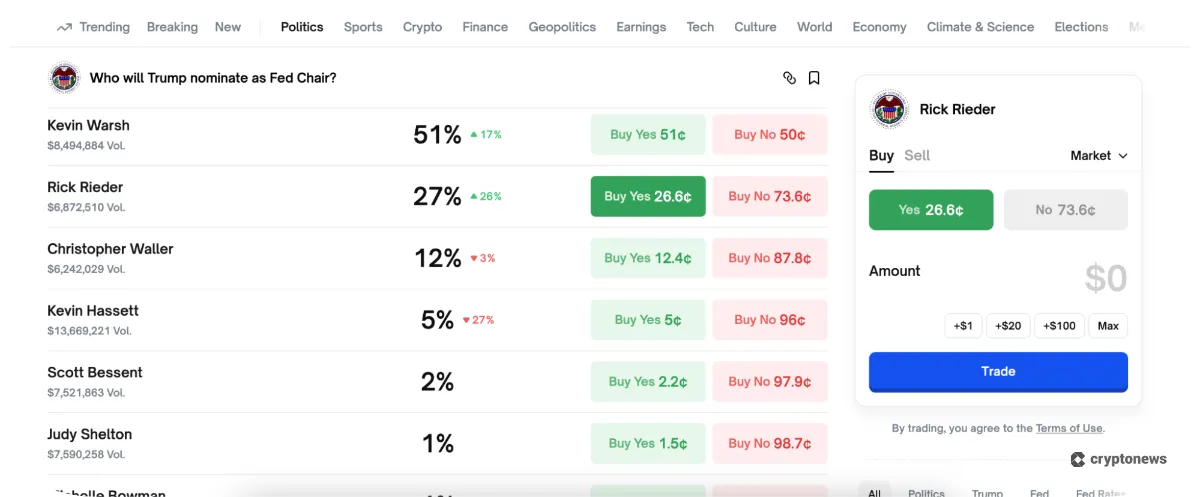Viewport: 1200px width, 497px height.
Task: Open the Politics category tab
Action: pyautogui.click(x=302, y=27)
